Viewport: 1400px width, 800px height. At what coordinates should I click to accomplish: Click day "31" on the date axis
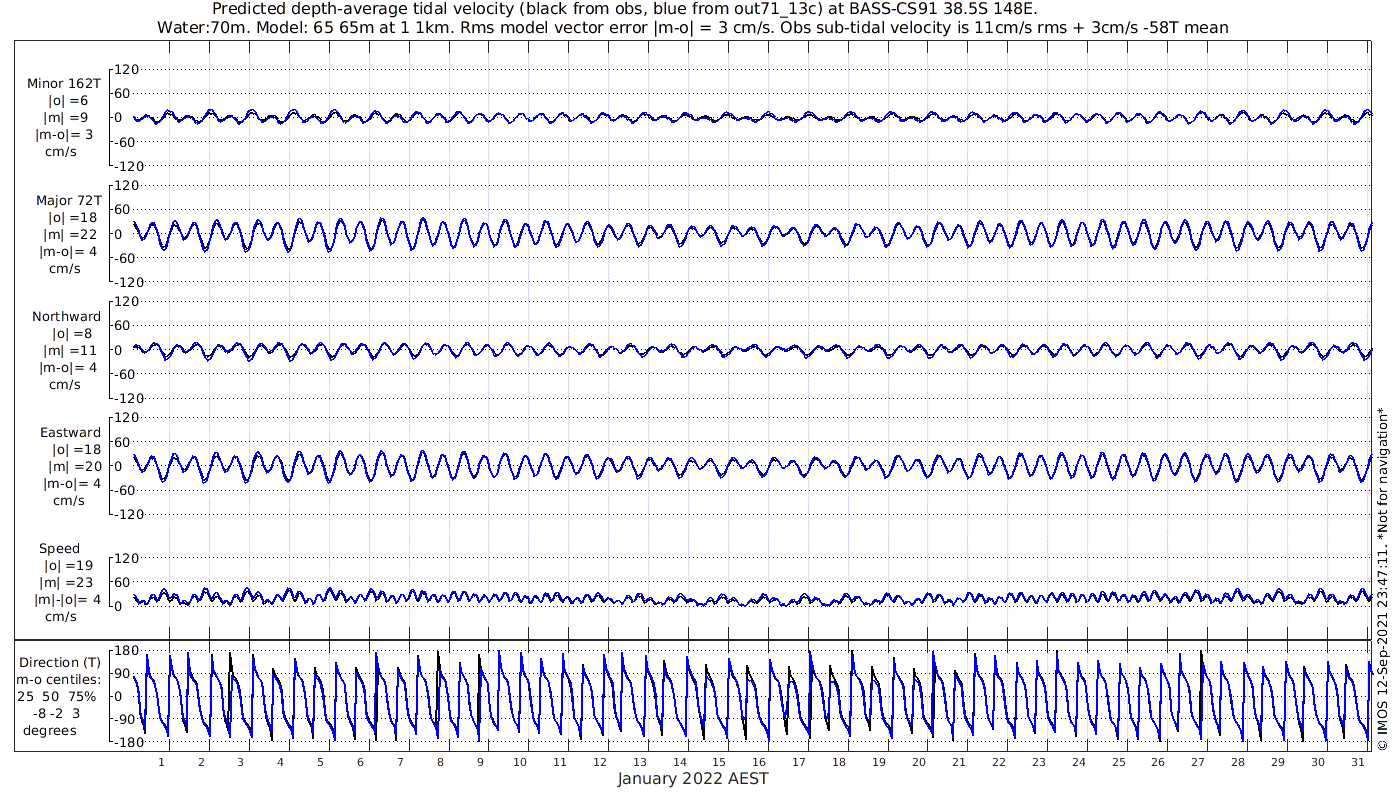click(x=1357, y=762)
